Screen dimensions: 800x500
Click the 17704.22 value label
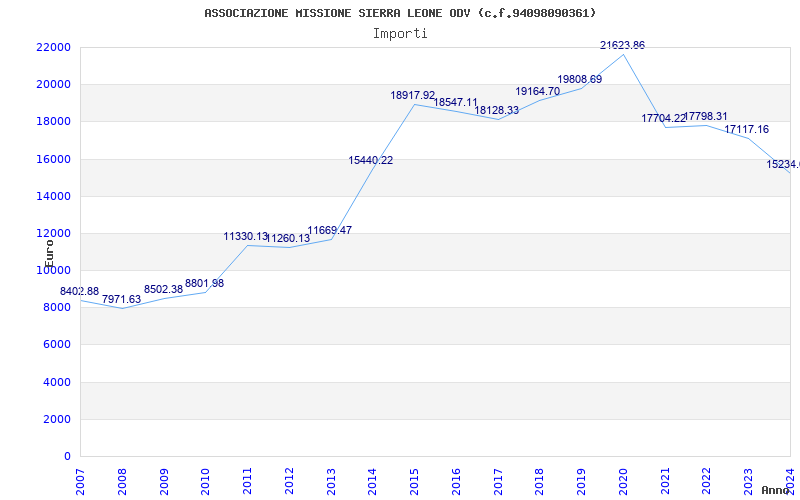click(x=663, y=118)
